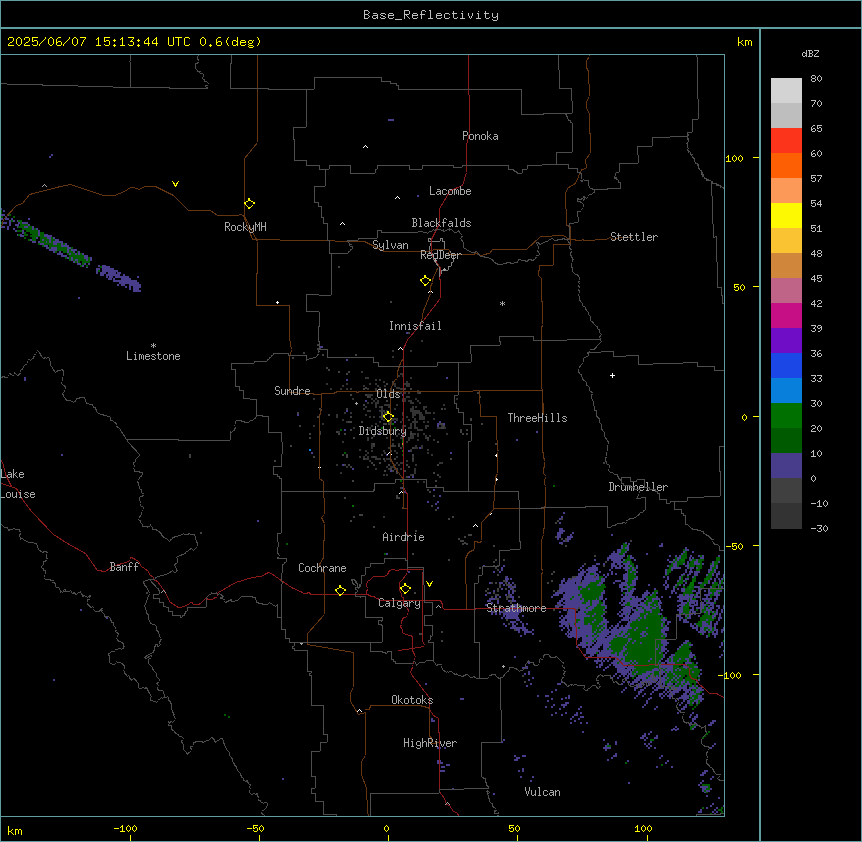Select the light grey 80 dBZ swatch

pos(786,91)
